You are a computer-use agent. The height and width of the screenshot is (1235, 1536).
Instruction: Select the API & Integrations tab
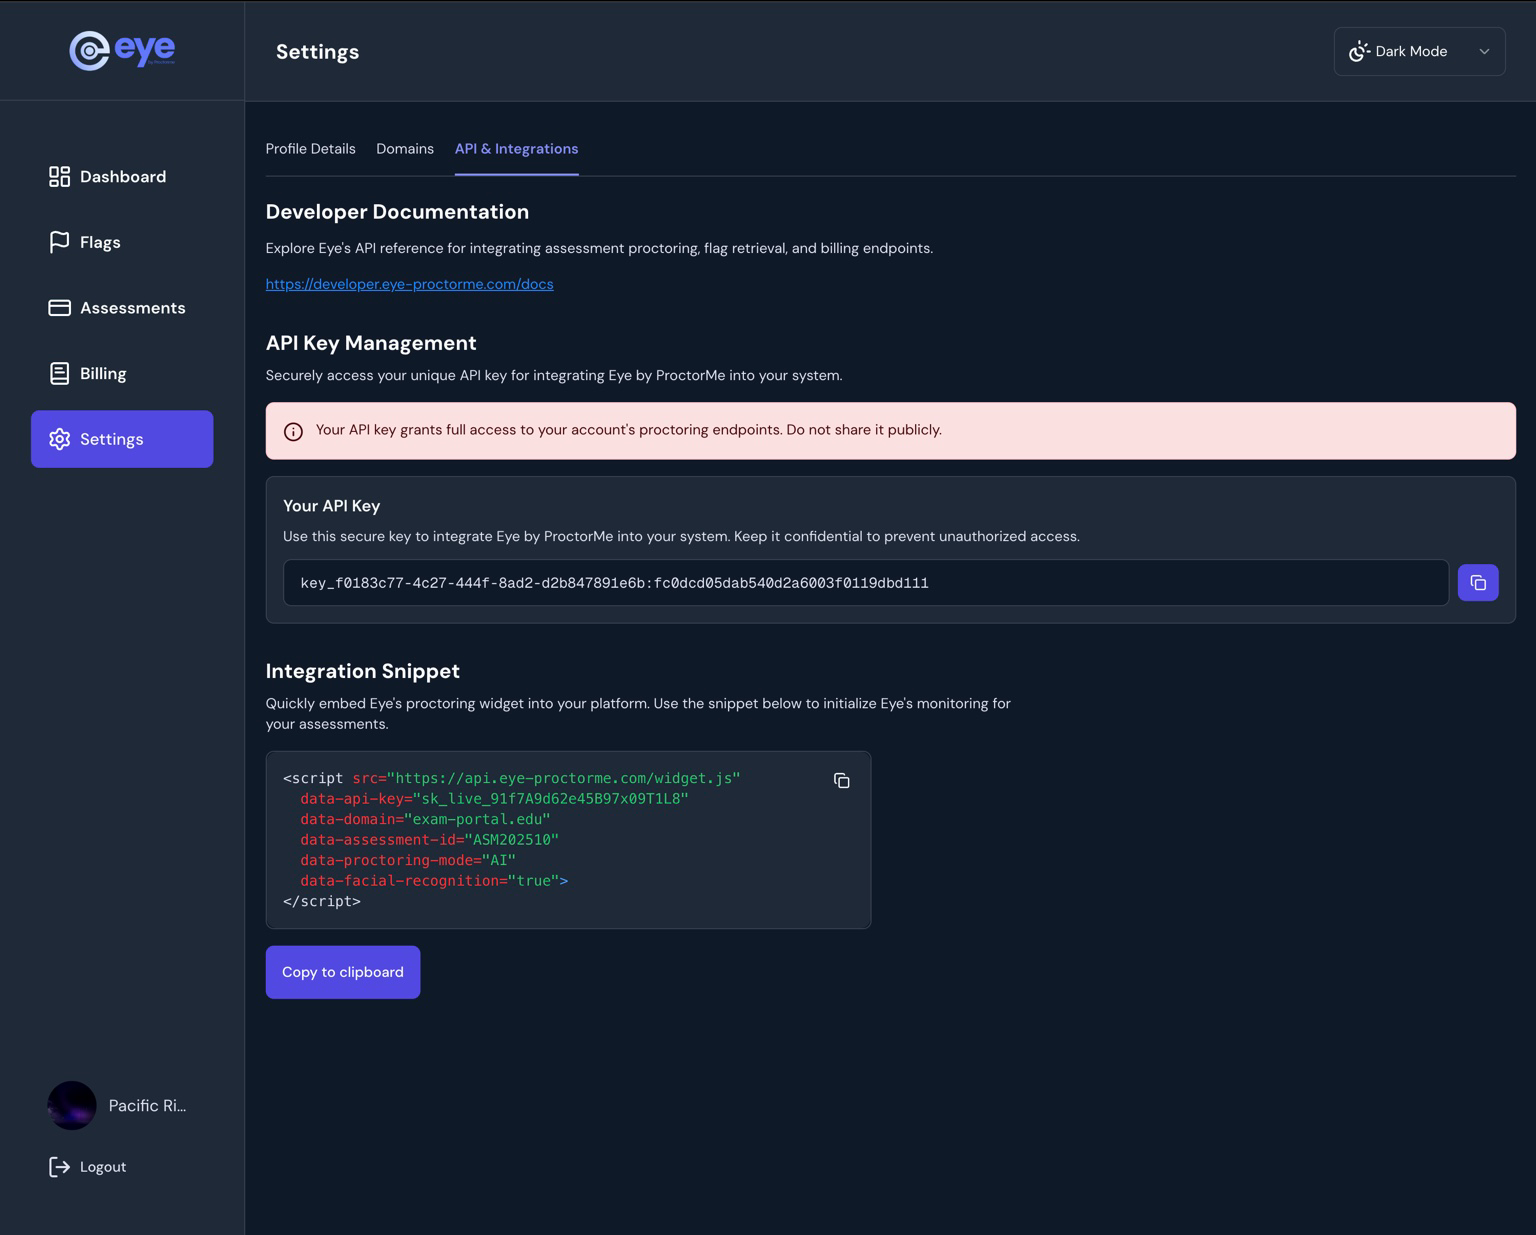[516, 148]
